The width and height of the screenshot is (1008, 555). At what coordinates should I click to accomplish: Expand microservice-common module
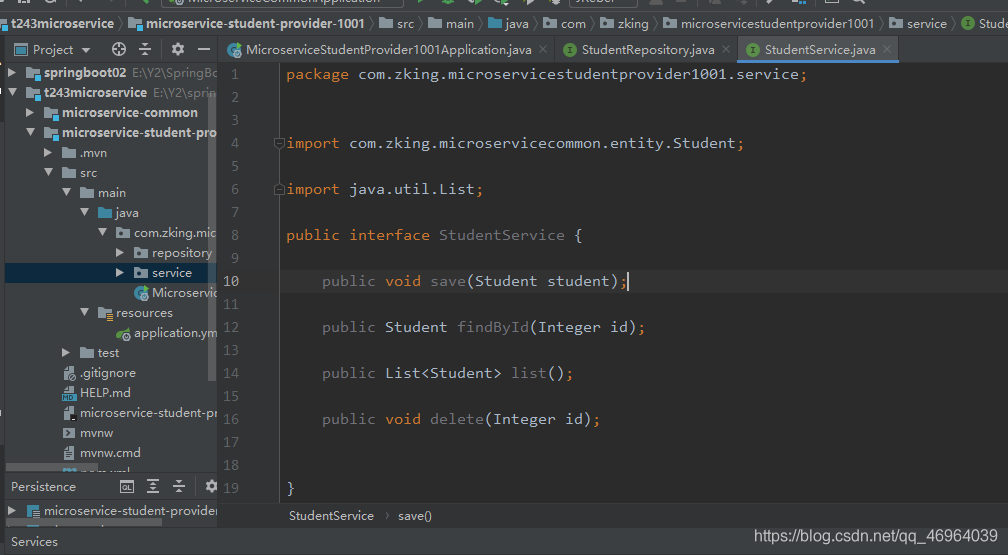(x=30, y=113)
